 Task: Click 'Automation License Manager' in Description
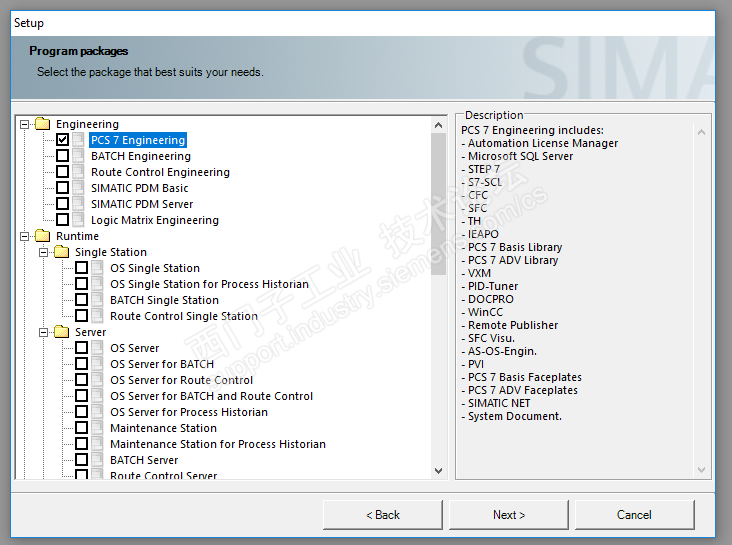543,143
